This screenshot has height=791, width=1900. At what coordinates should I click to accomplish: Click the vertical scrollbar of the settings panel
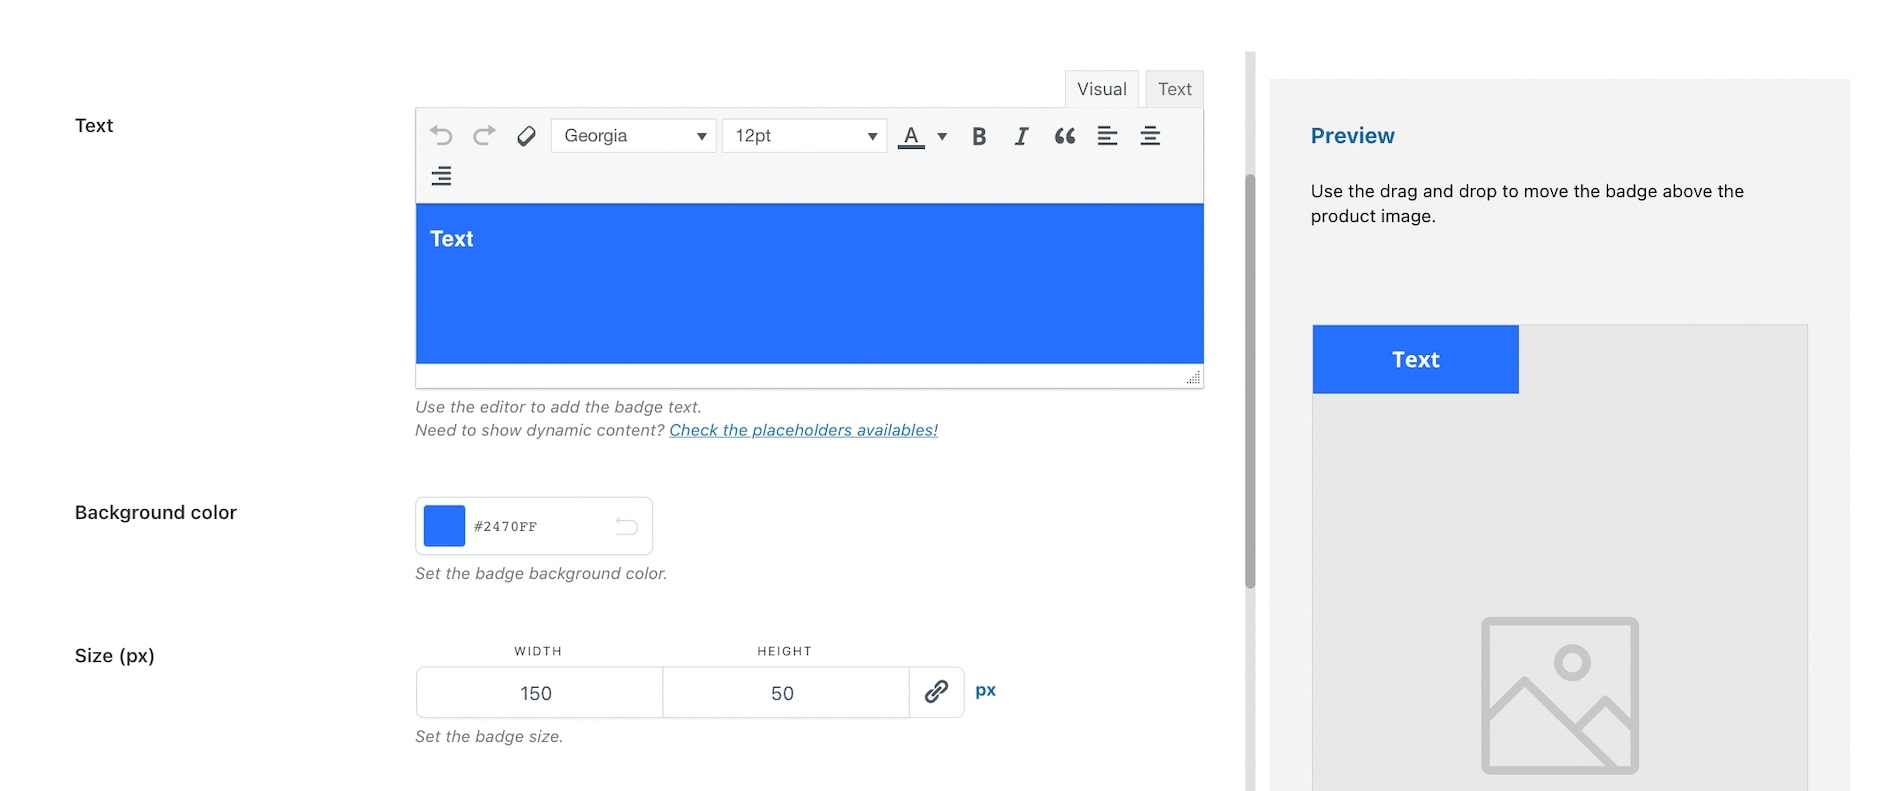click(x=1250, y=381)
